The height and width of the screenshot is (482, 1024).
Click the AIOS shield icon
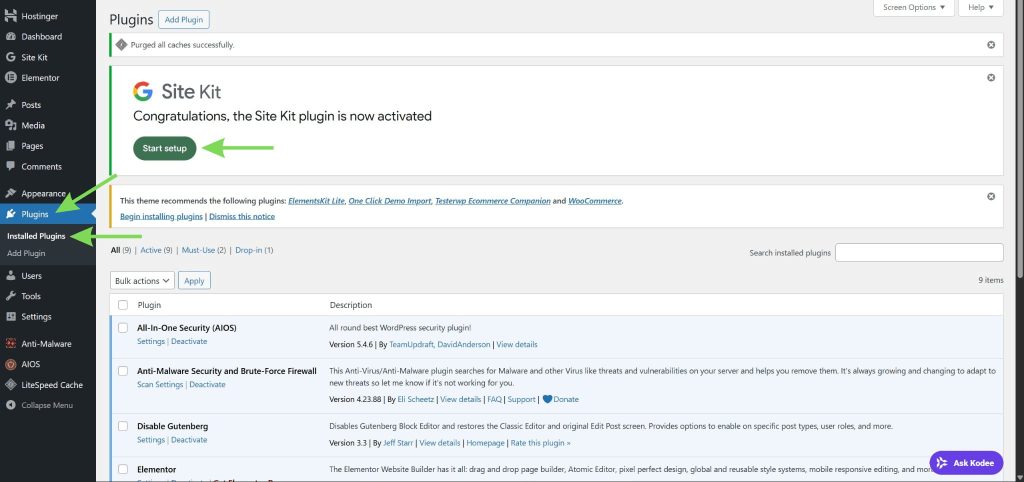[10, 364]
